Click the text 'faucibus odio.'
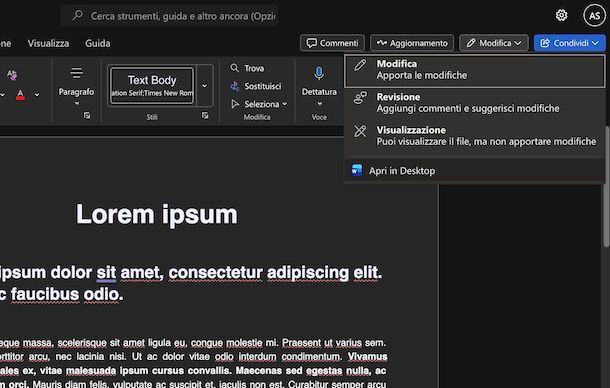The image size is (610, 388). (x=67, y=294)
